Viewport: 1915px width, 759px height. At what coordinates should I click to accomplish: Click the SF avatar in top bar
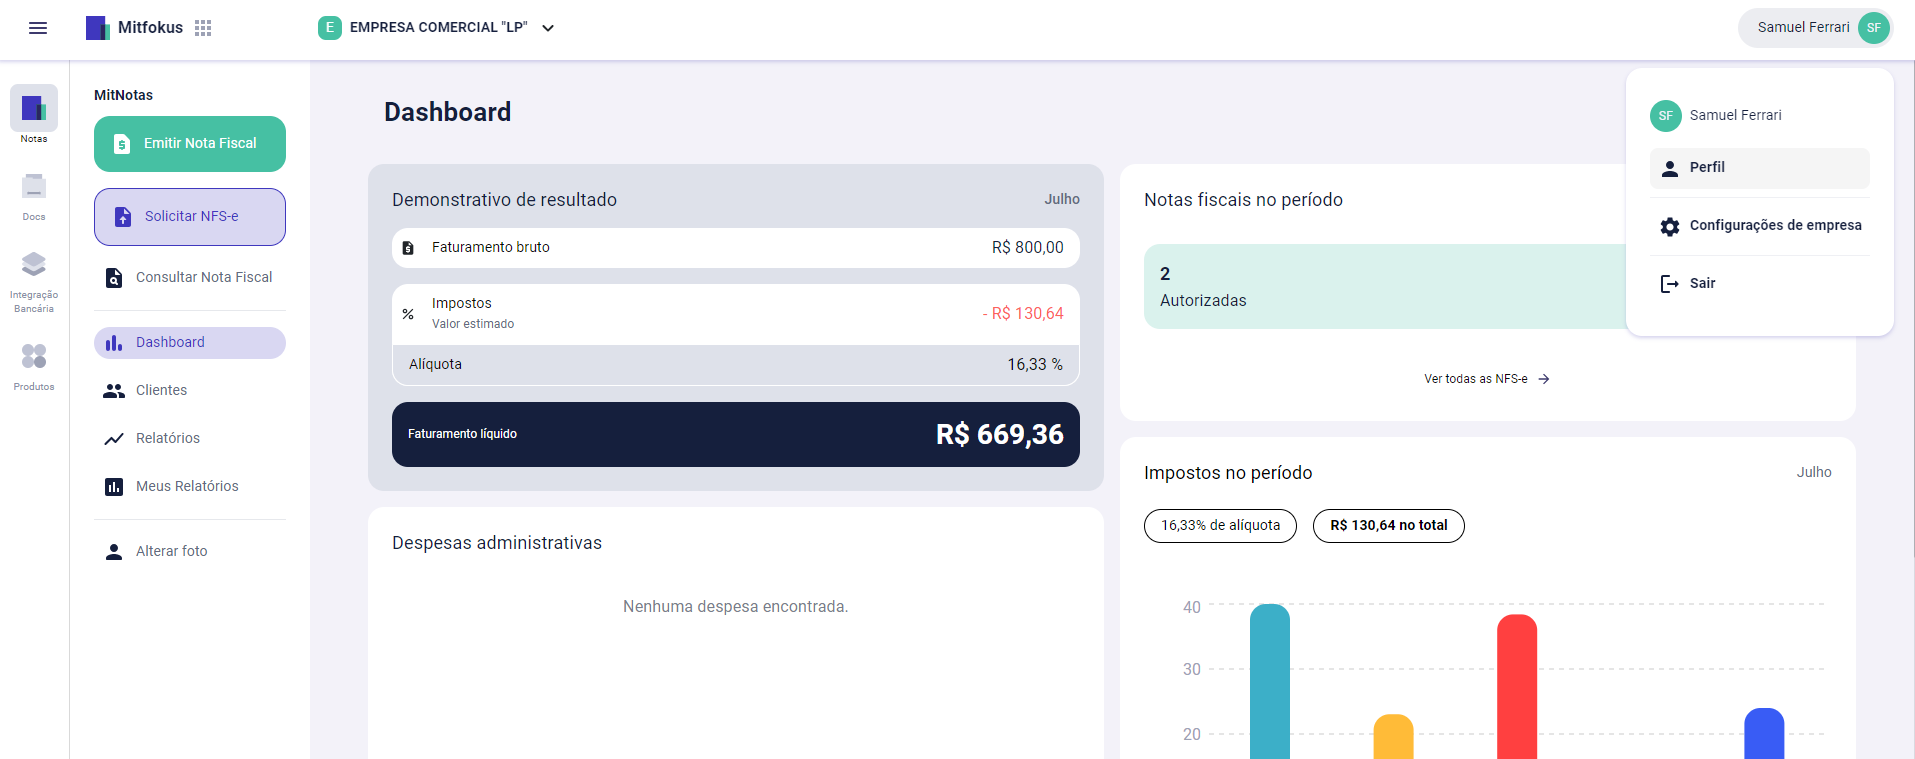pyautogui.click(x=1874, y=28)
